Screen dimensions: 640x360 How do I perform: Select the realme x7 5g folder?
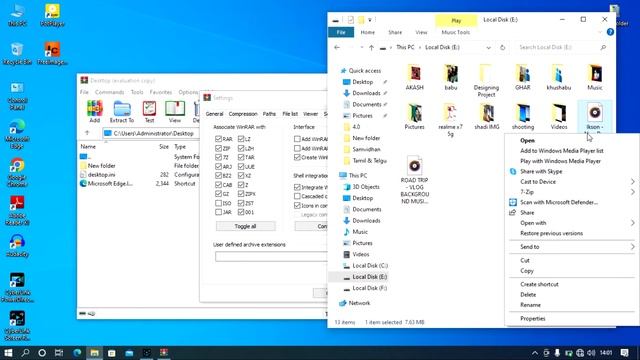[451, 120]
